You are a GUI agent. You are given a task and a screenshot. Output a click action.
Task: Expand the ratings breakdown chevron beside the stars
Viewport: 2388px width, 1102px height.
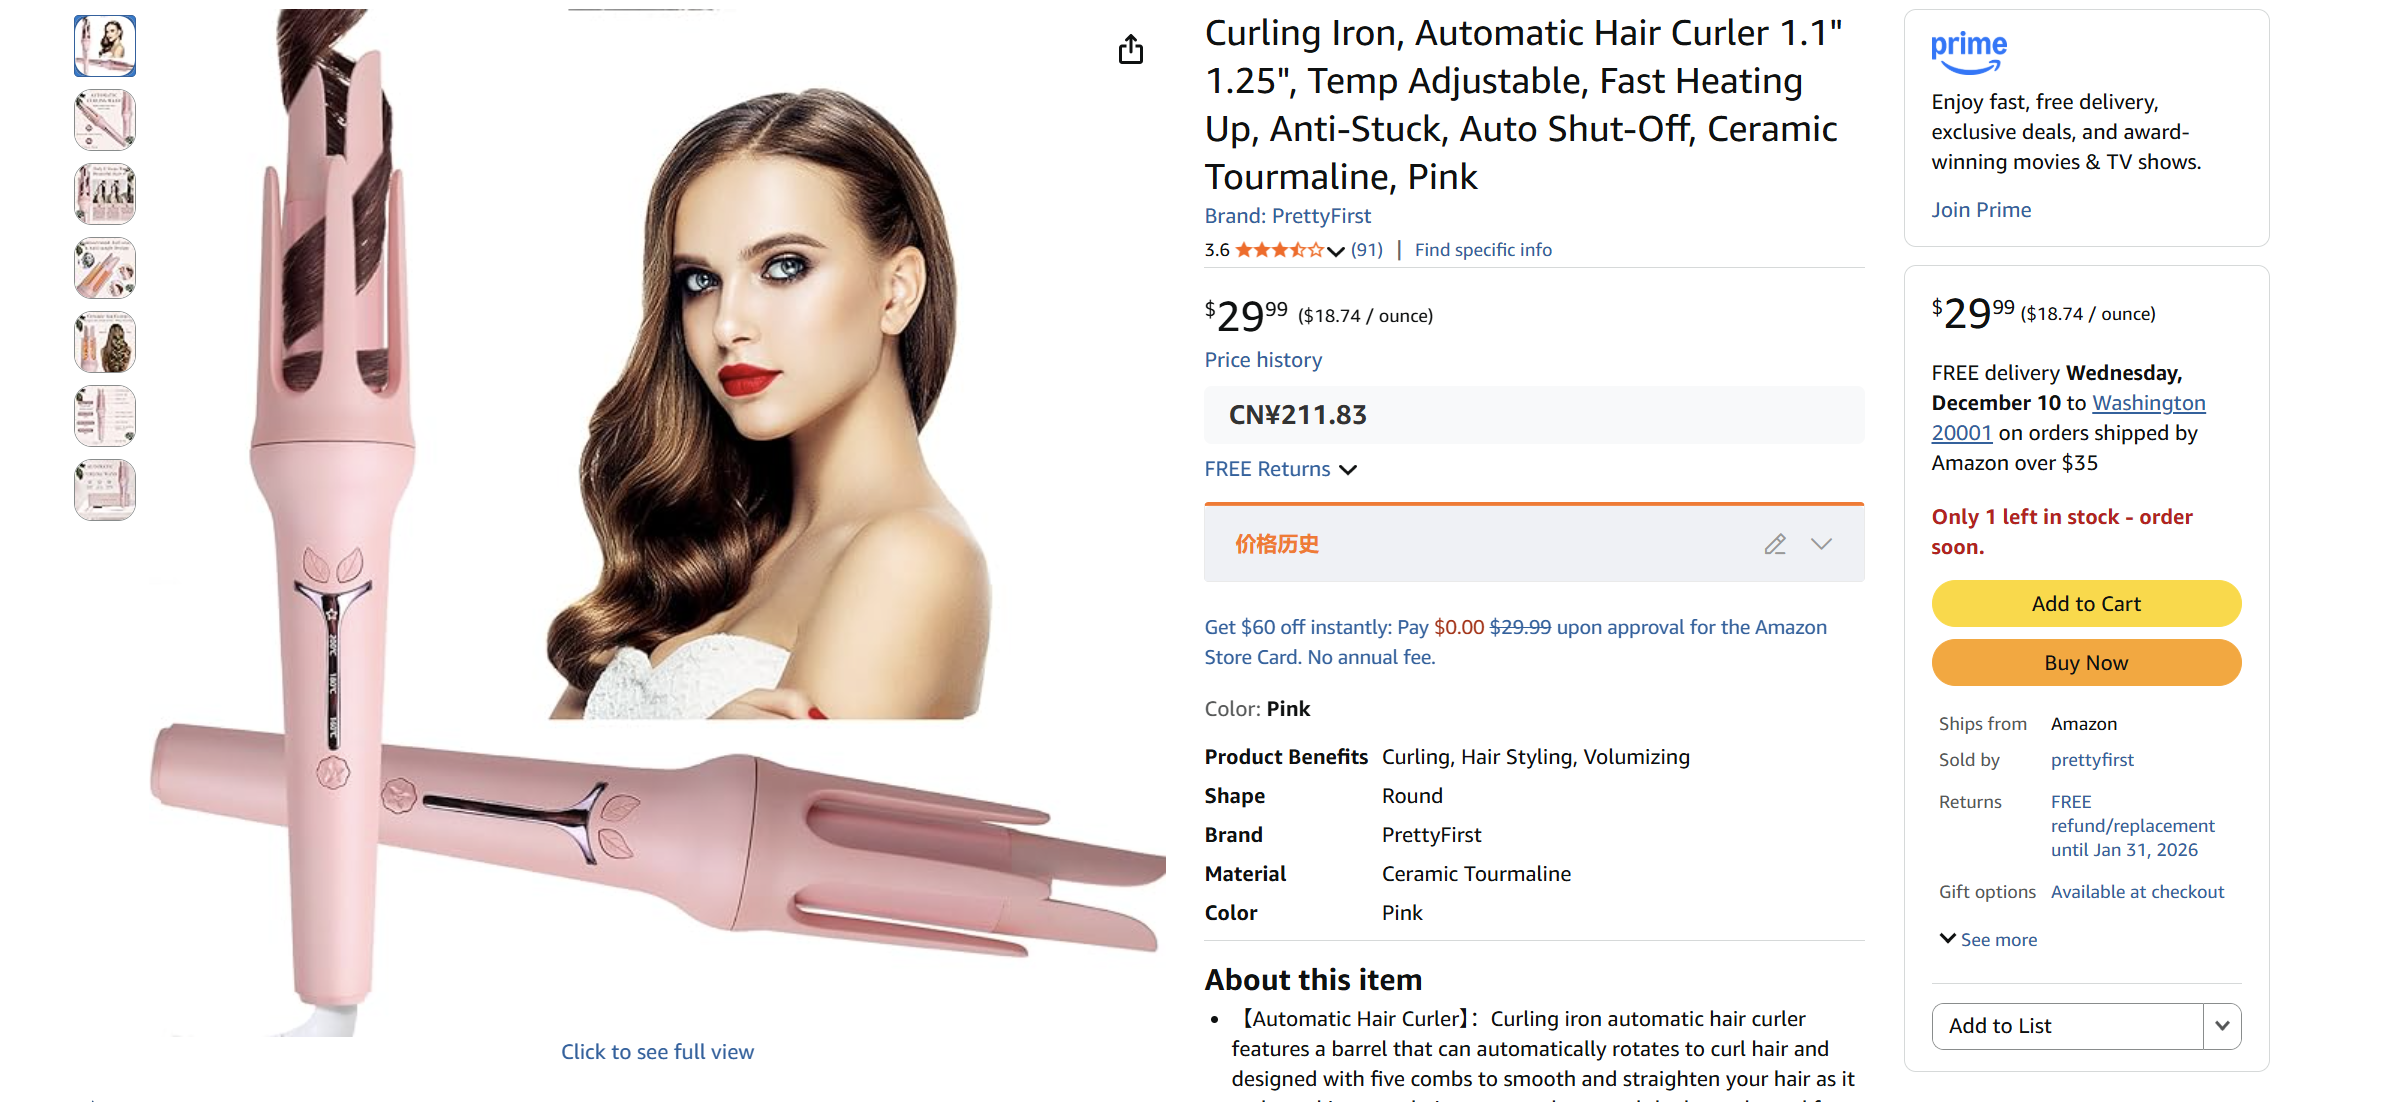[x=1336, y=251]
